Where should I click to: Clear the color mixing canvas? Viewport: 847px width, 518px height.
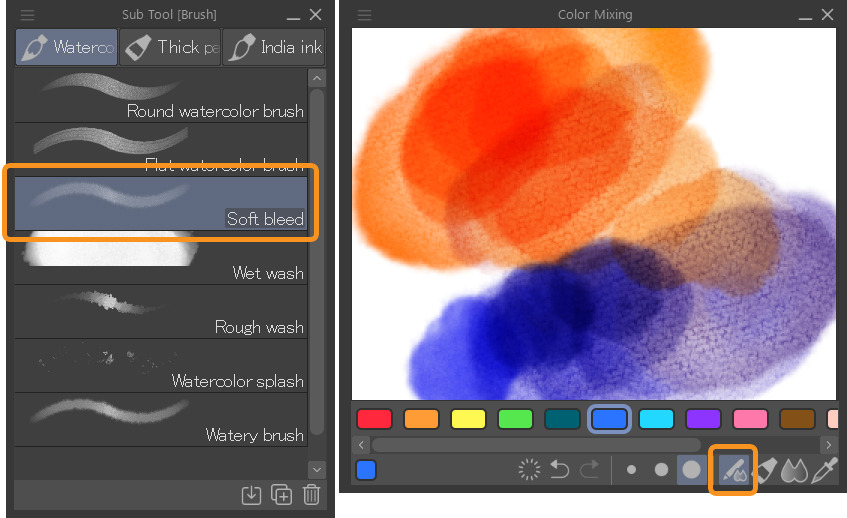pyautogui.click(x=529, y=470)
